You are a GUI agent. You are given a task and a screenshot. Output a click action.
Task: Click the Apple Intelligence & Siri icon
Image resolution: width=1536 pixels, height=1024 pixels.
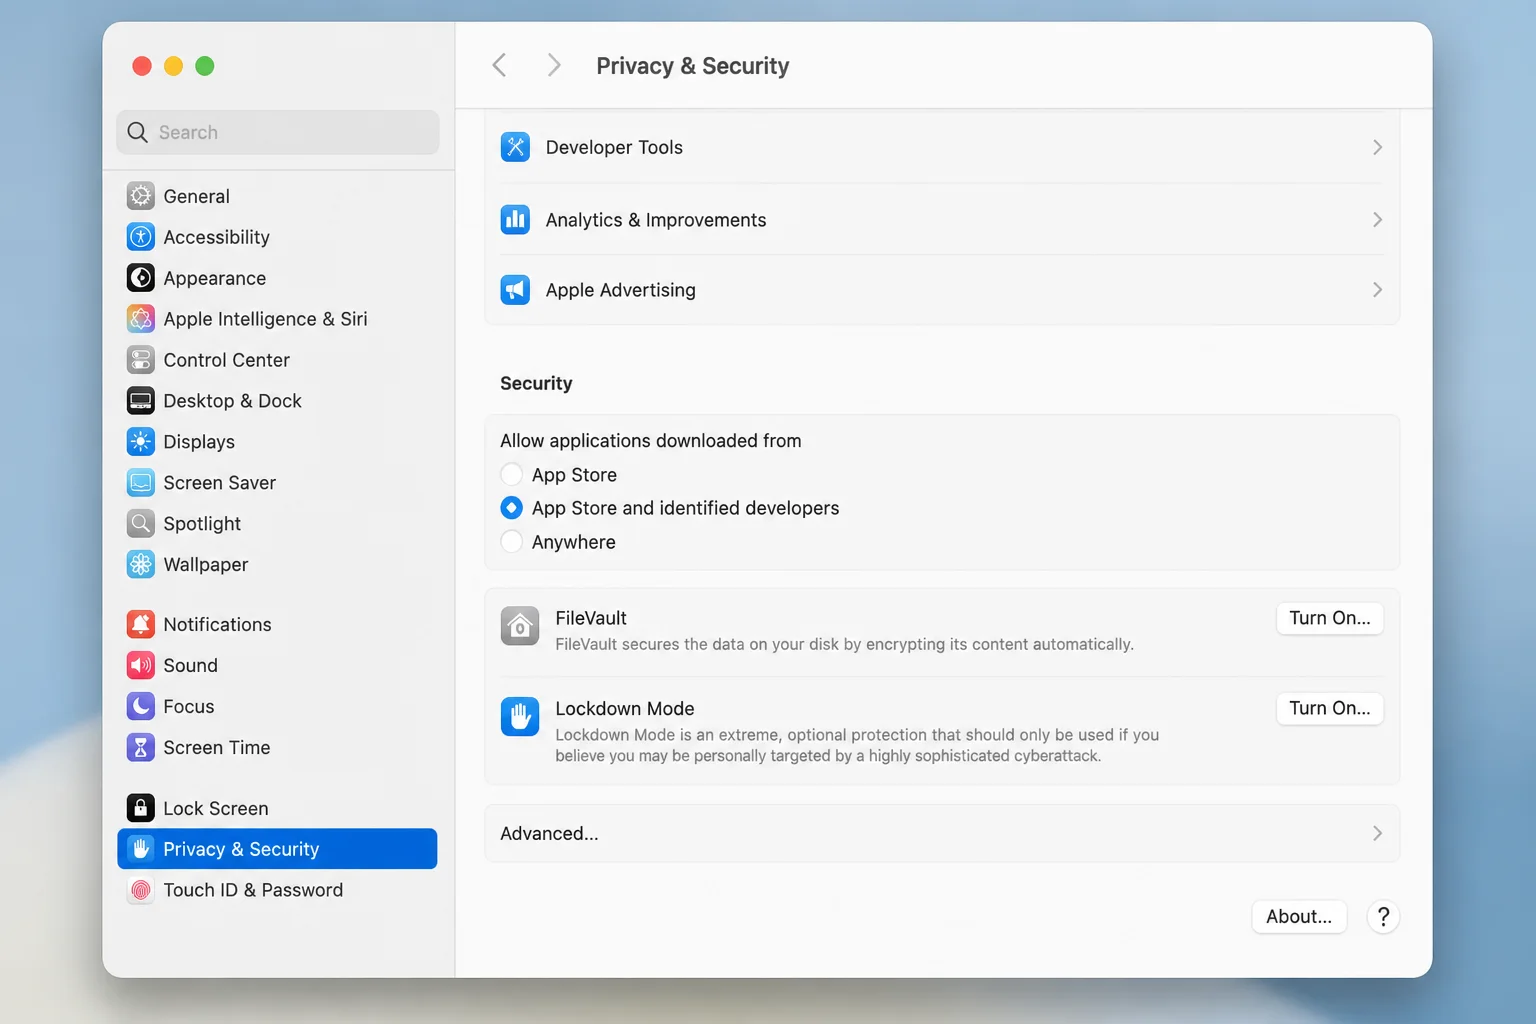tap(141, 319)
